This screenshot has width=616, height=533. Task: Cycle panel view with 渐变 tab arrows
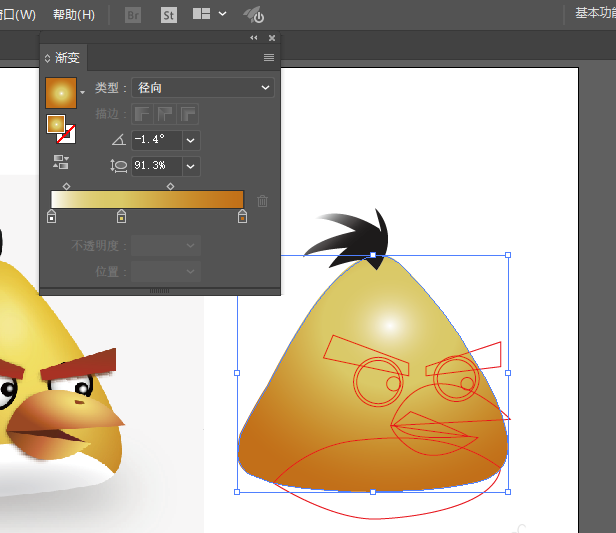click(x=48, y=59)
